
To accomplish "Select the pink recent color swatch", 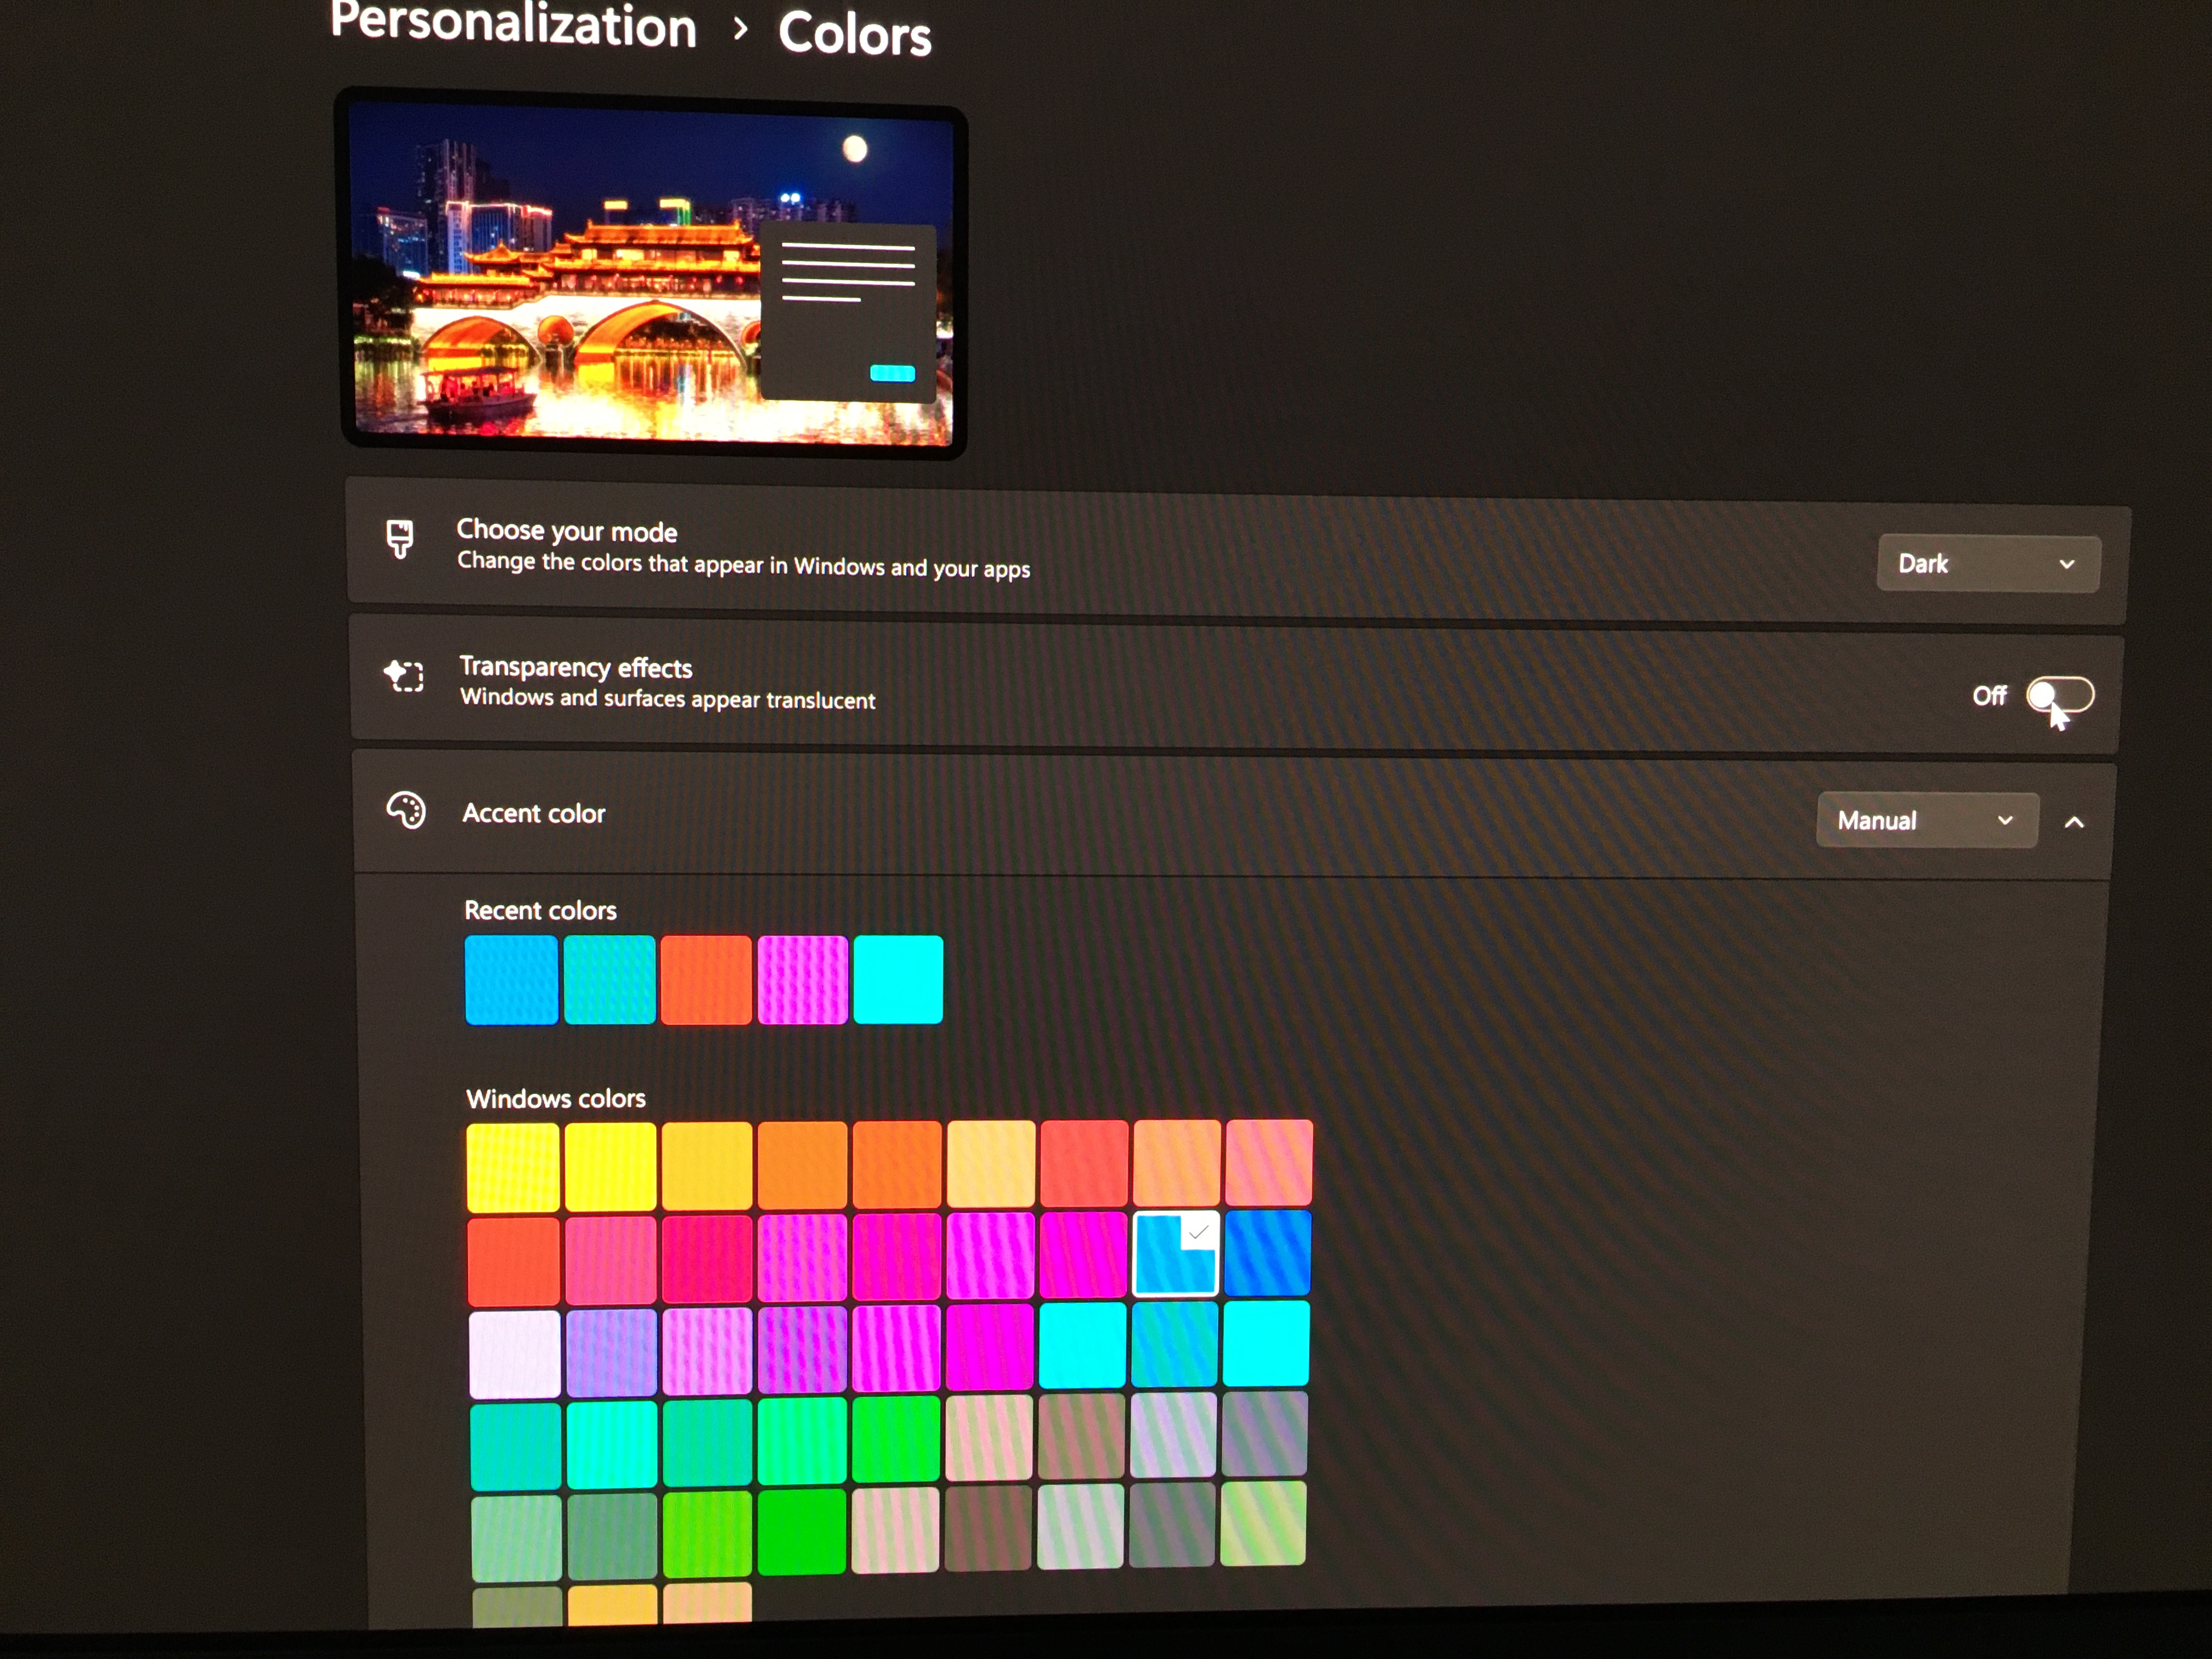I will pos(802,979).
